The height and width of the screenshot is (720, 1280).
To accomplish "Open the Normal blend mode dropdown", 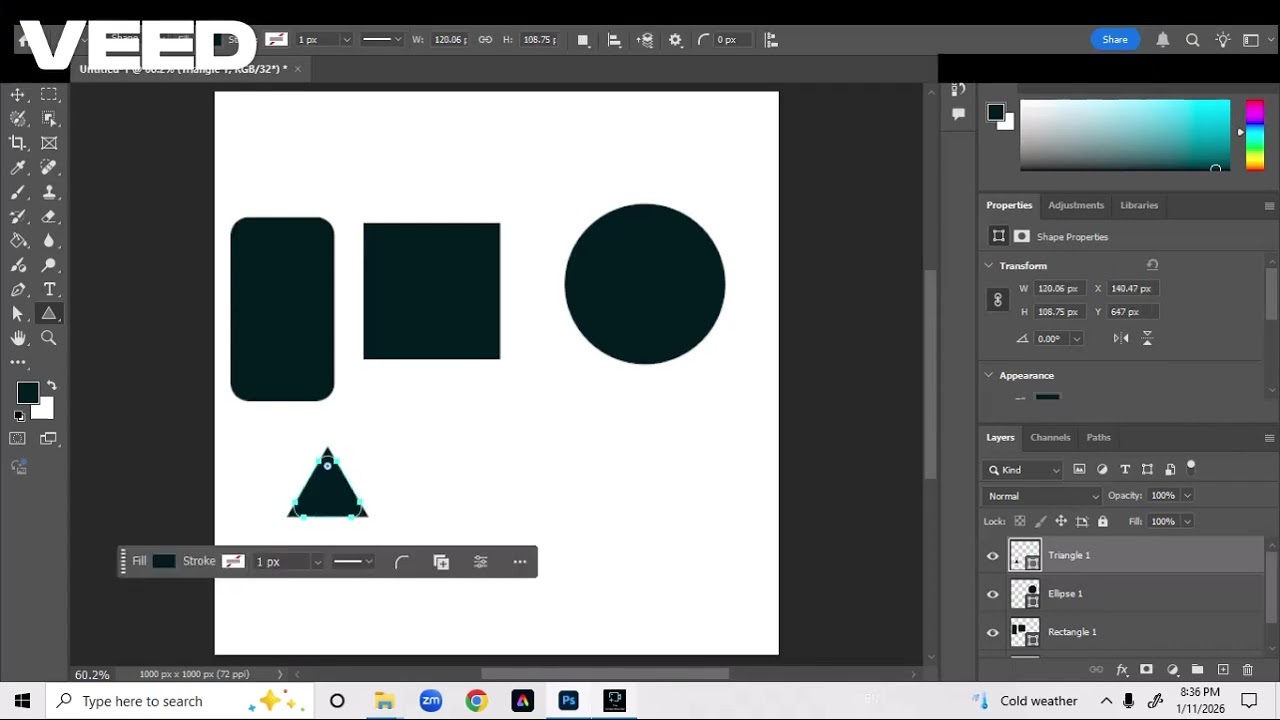I will pos(1042,496).
